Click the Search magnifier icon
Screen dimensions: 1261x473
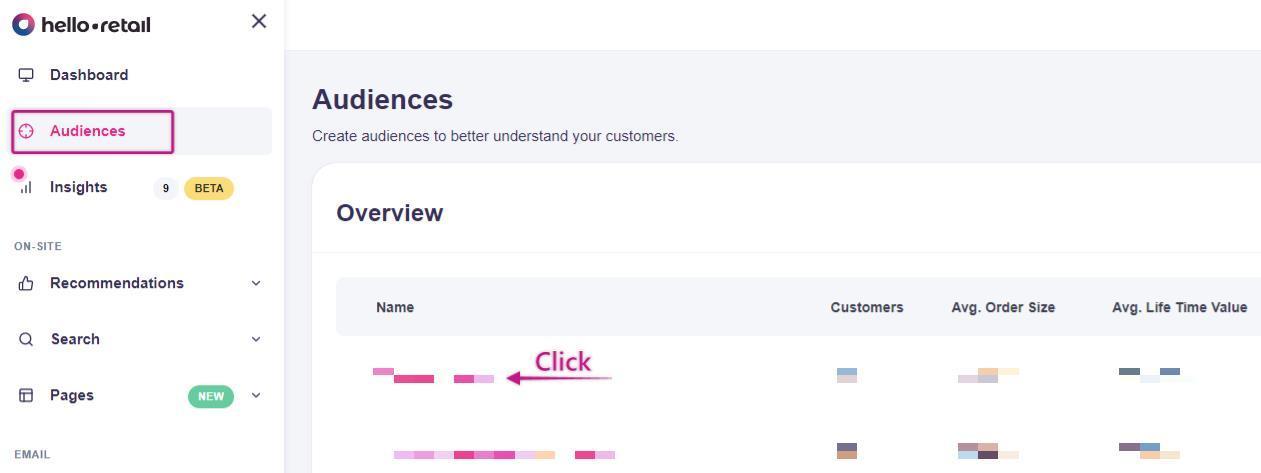(x=26, y=339)
